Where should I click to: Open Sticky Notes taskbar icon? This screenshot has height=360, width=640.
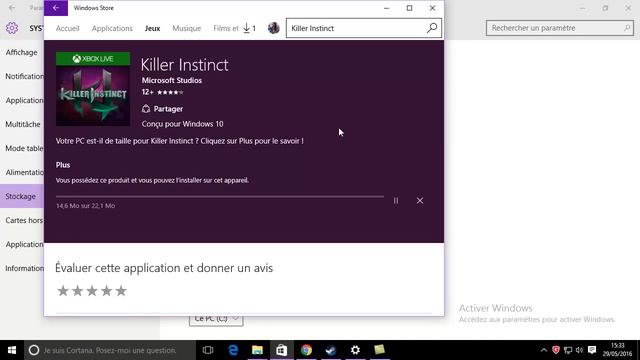[x=380, y=350]
